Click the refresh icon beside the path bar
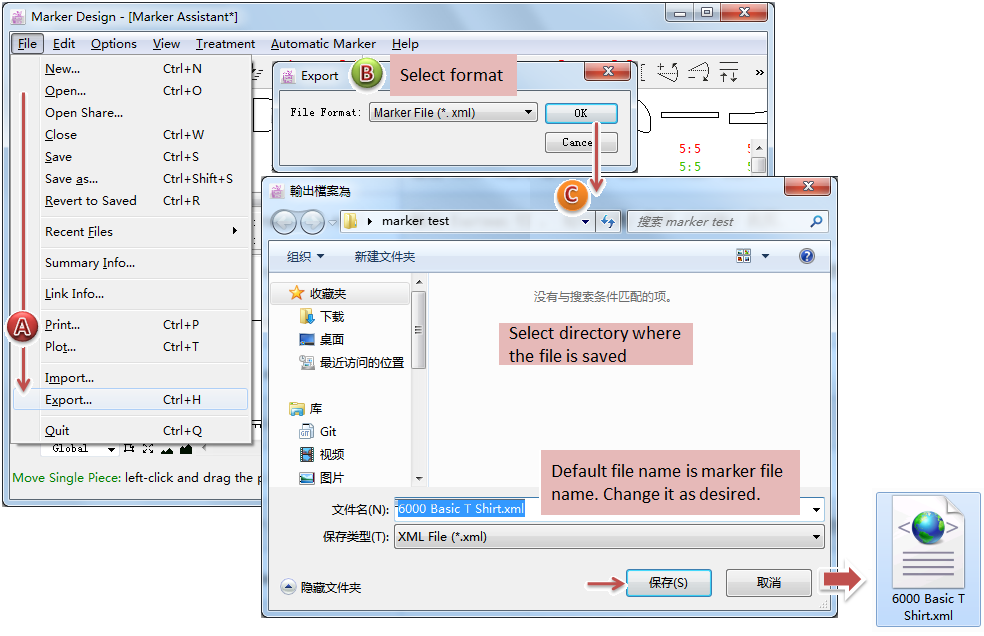This screenshot has width=984, height=636. pyautogui.click(x=608, y=222)
